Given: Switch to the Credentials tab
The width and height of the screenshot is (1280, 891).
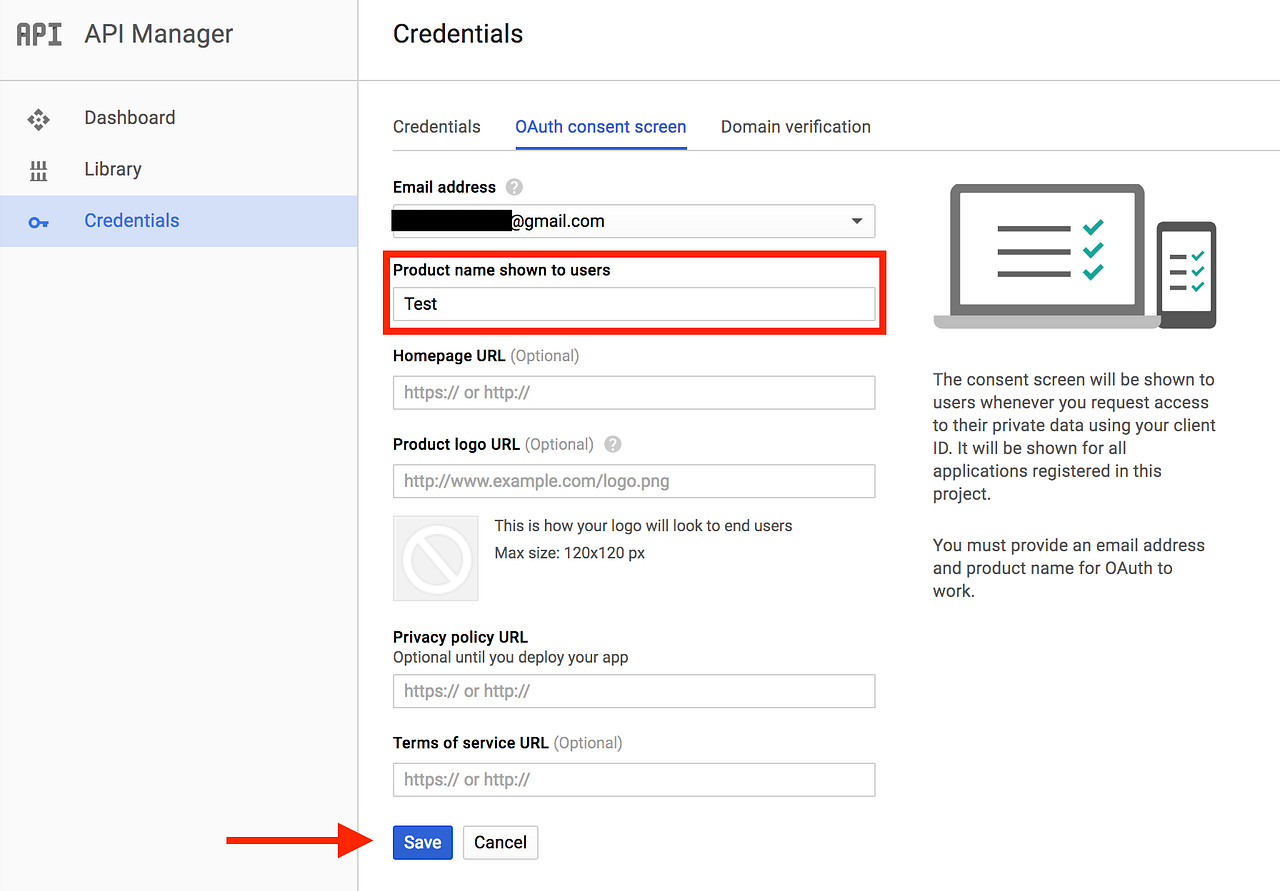Looking at the screenshot, I should [x=437, y=127].
